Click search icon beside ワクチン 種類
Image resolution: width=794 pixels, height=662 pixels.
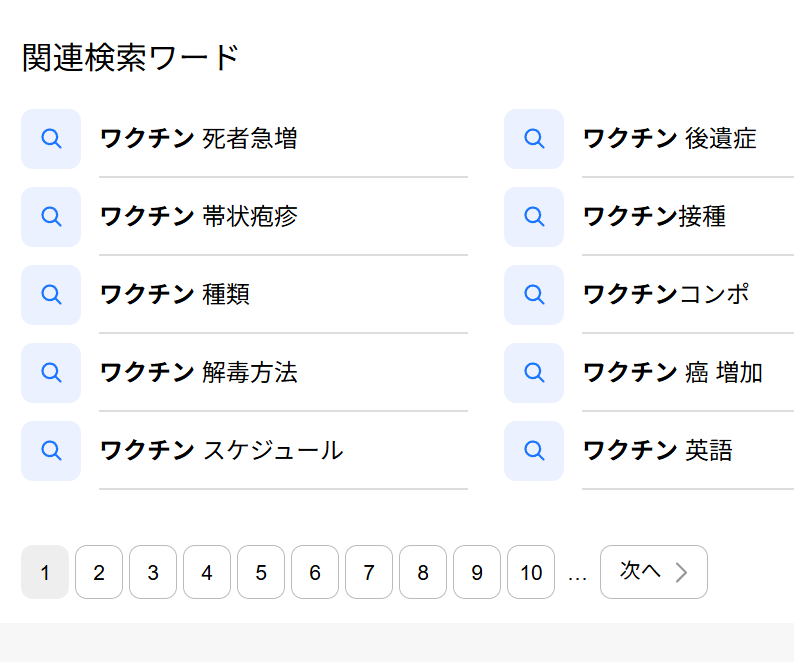pyautogui.click(x=51, y=295)
